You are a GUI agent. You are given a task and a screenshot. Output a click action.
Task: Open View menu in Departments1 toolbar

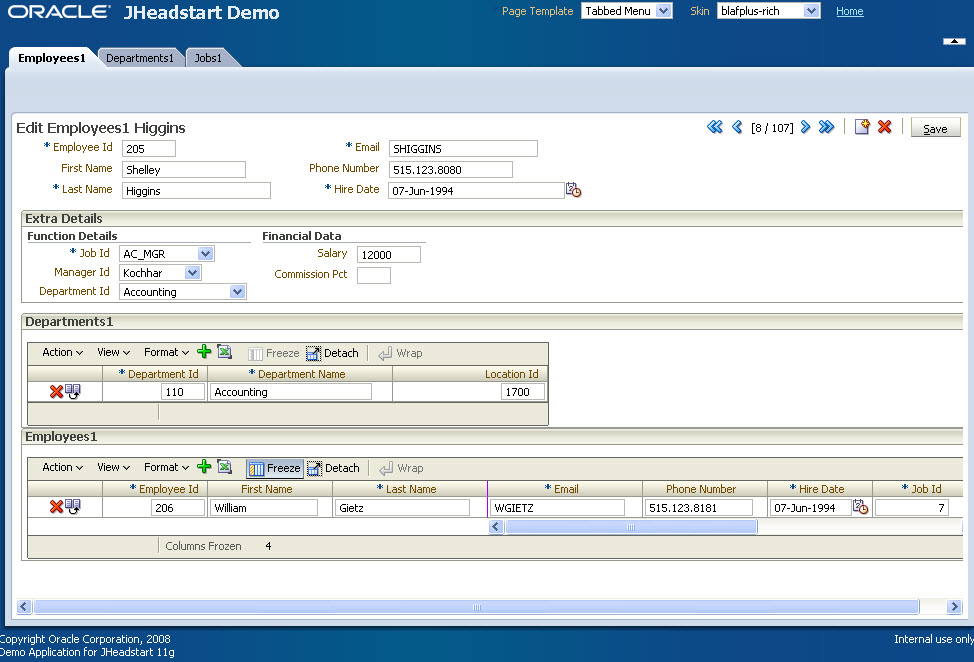[114, 352]
